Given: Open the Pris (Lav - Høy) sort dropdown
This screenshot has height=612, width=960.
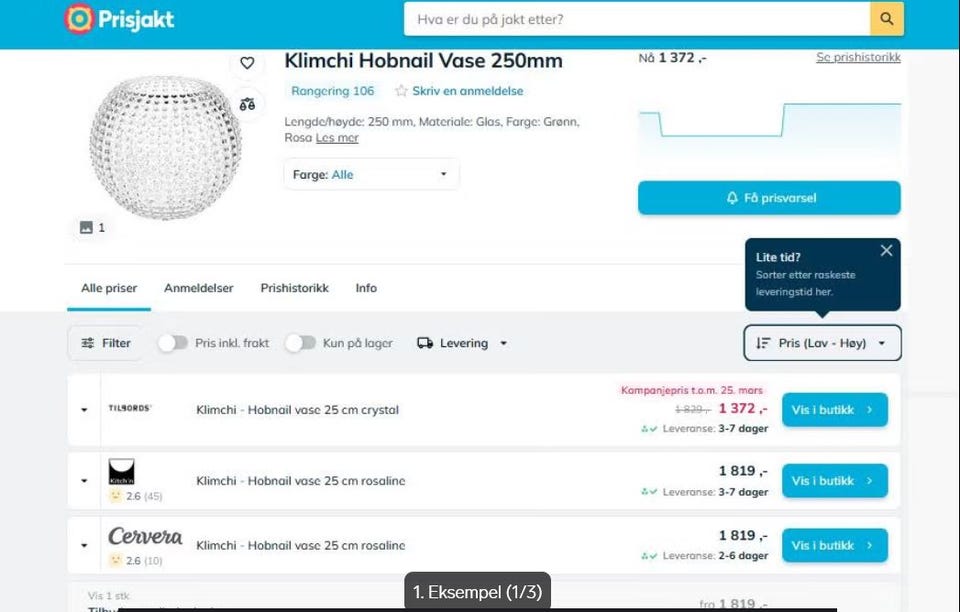Looking at the screenshot, I should coord(822,343).
